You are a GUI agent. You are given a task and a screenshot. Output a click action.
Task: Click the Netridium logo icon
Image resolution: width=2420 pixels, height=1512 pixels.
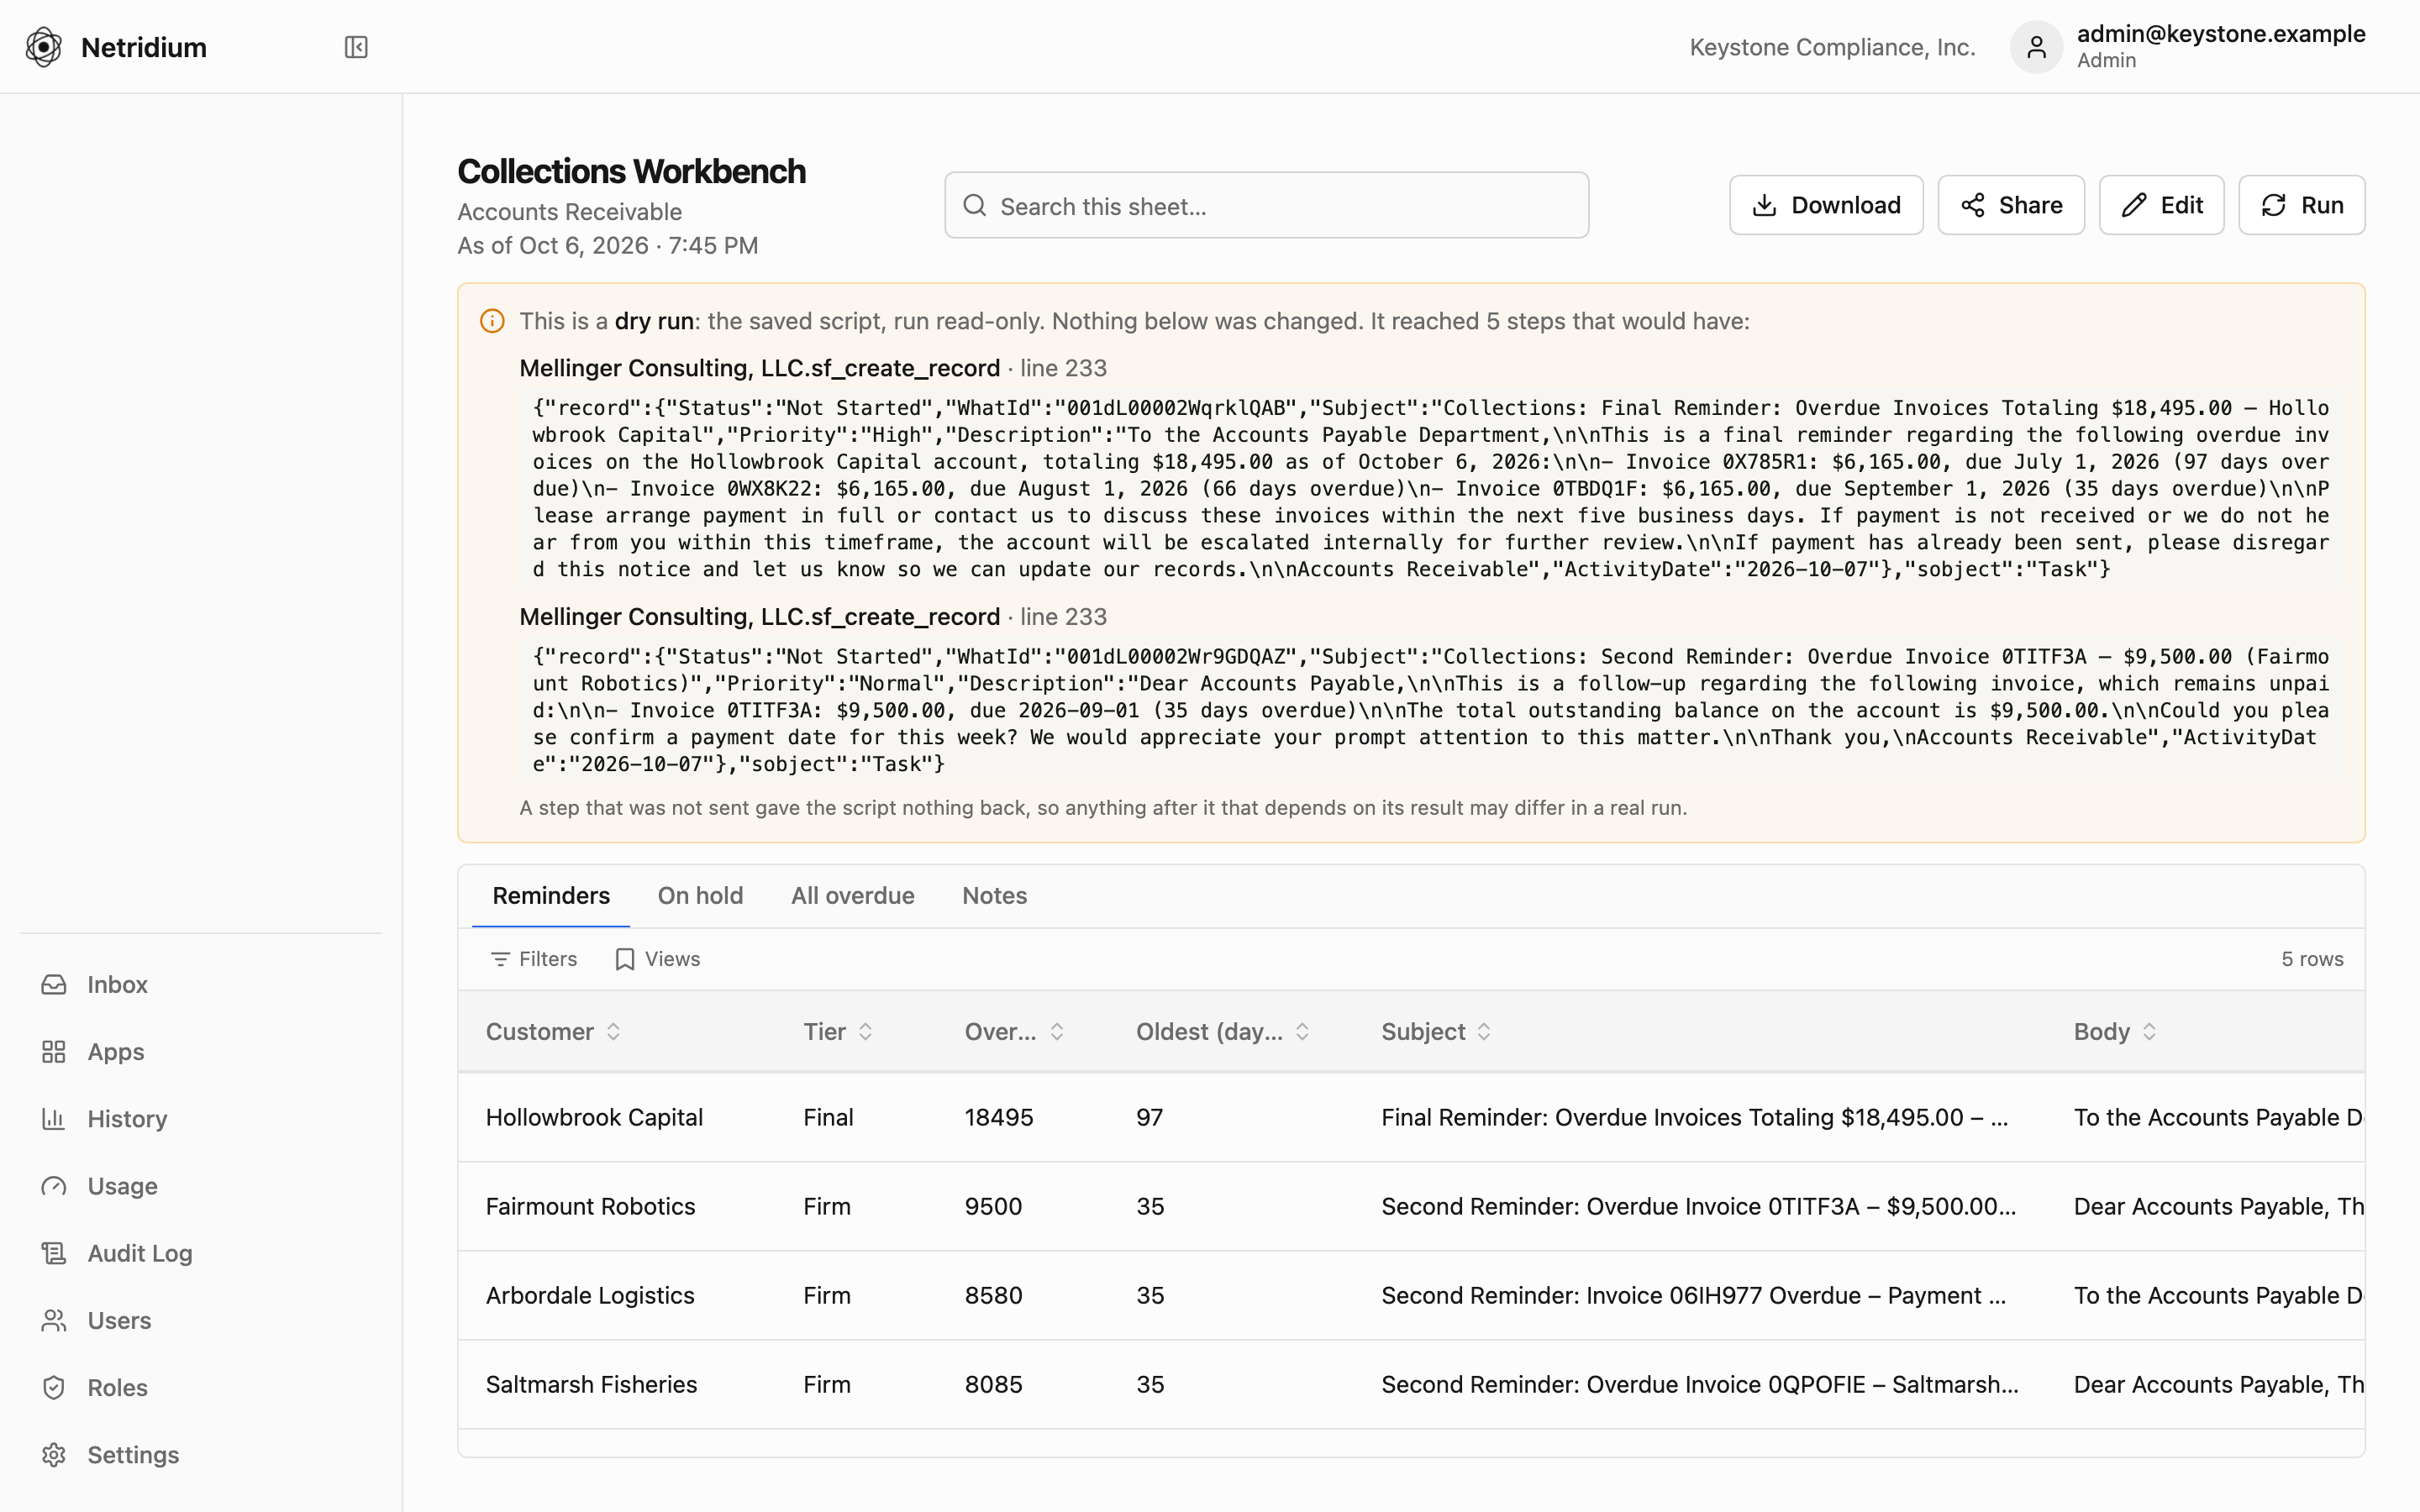[44, 47]
